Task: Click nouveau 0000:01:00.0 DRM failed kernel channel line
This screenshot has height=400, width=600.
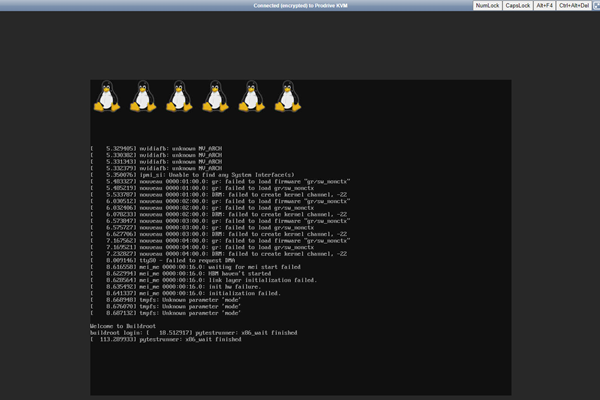Action: [x=219, y=194]
